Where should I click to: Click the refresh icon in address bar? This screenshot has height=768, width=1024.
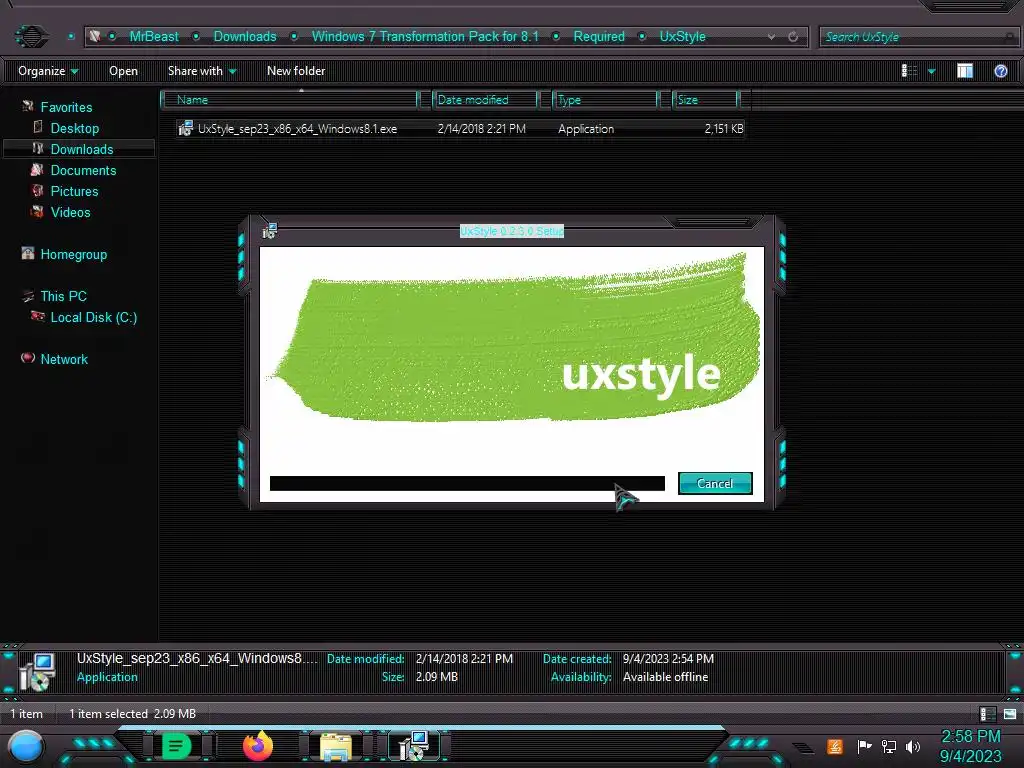793,37
